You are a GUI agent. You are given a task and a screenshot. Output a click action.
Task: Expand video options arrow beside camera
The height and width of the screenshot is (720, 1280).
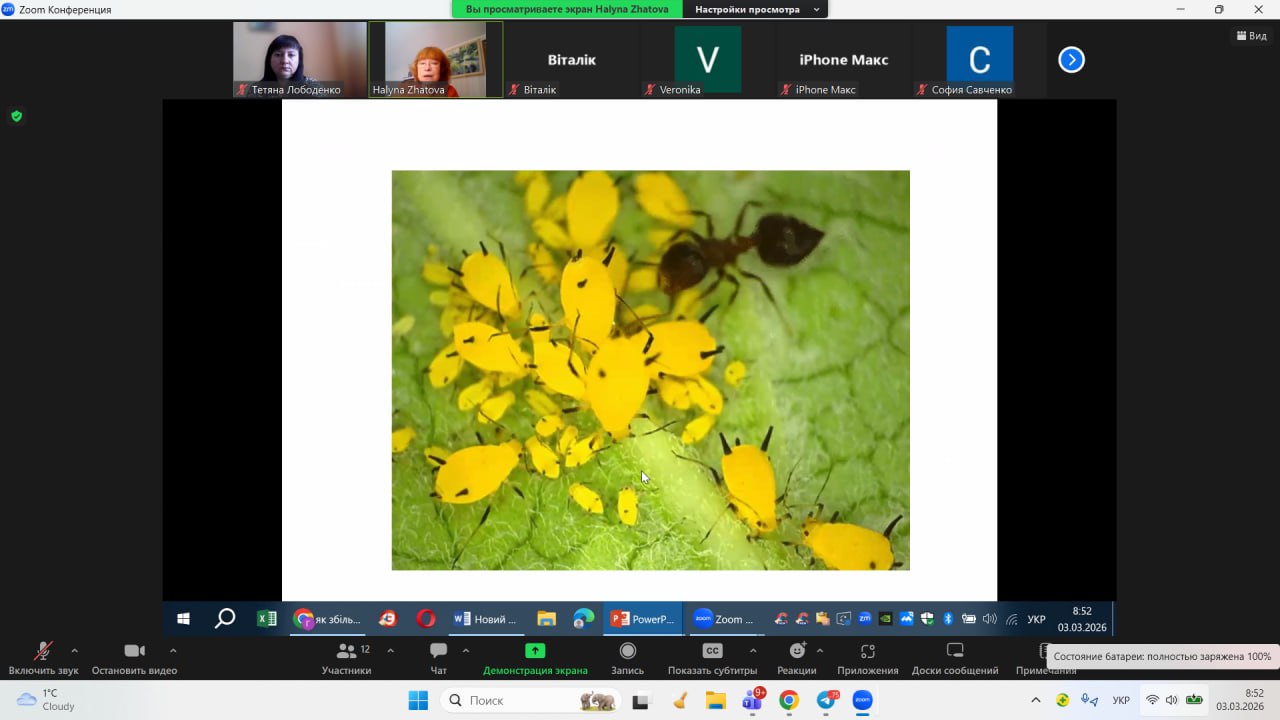click(x=173, y=650)
